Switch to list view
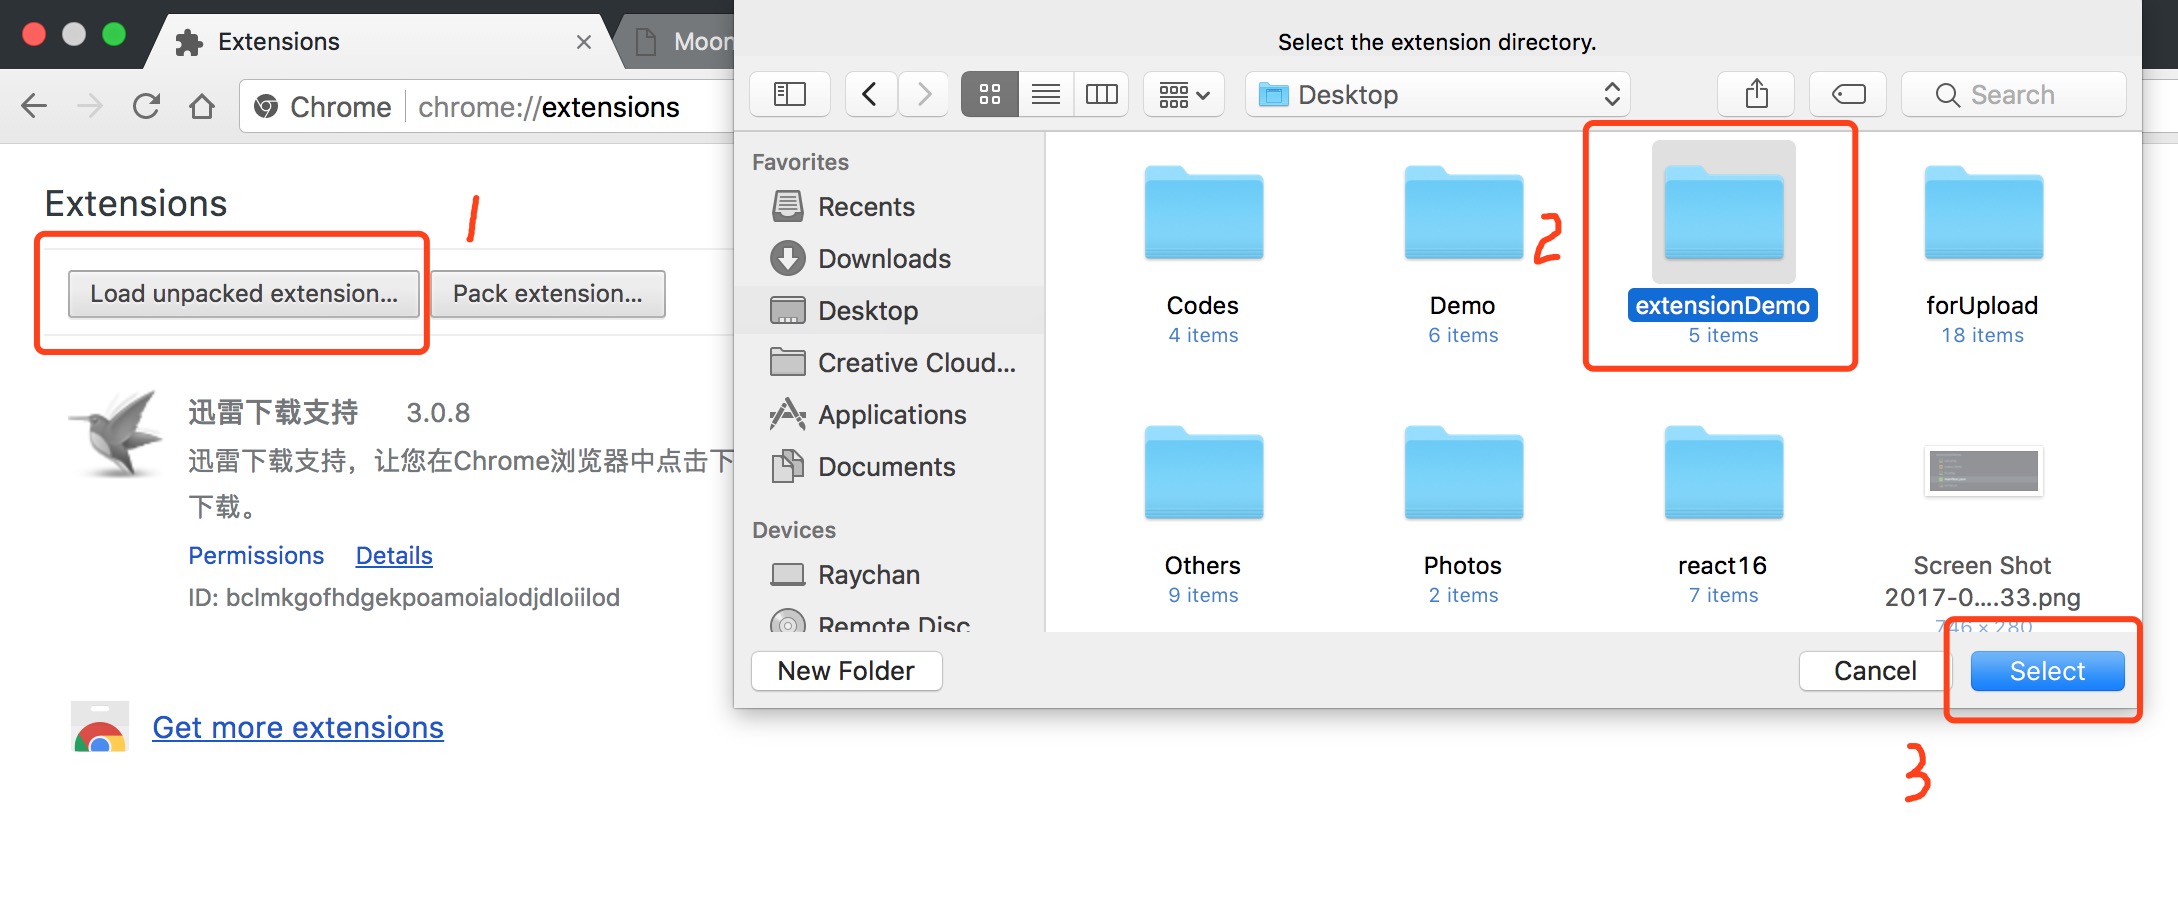Viewport: 2178px width, 904px height. [1046, 94]
